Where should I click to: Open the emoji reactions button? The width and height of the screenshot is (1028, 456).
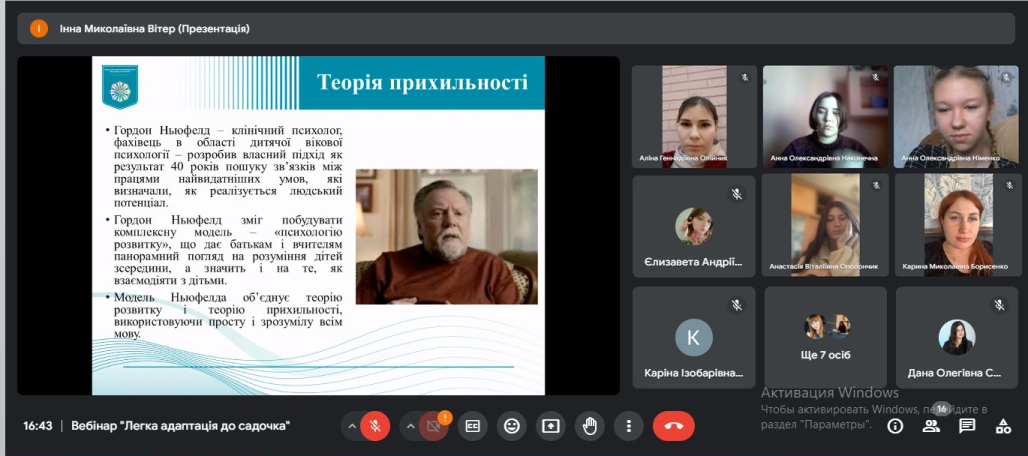point(511,427)
